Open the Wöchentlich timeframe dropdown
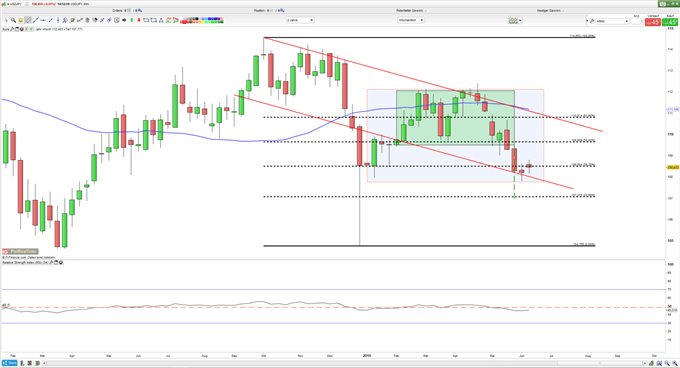Viewport: 680px width, 368px height. [x=411, y=20]
